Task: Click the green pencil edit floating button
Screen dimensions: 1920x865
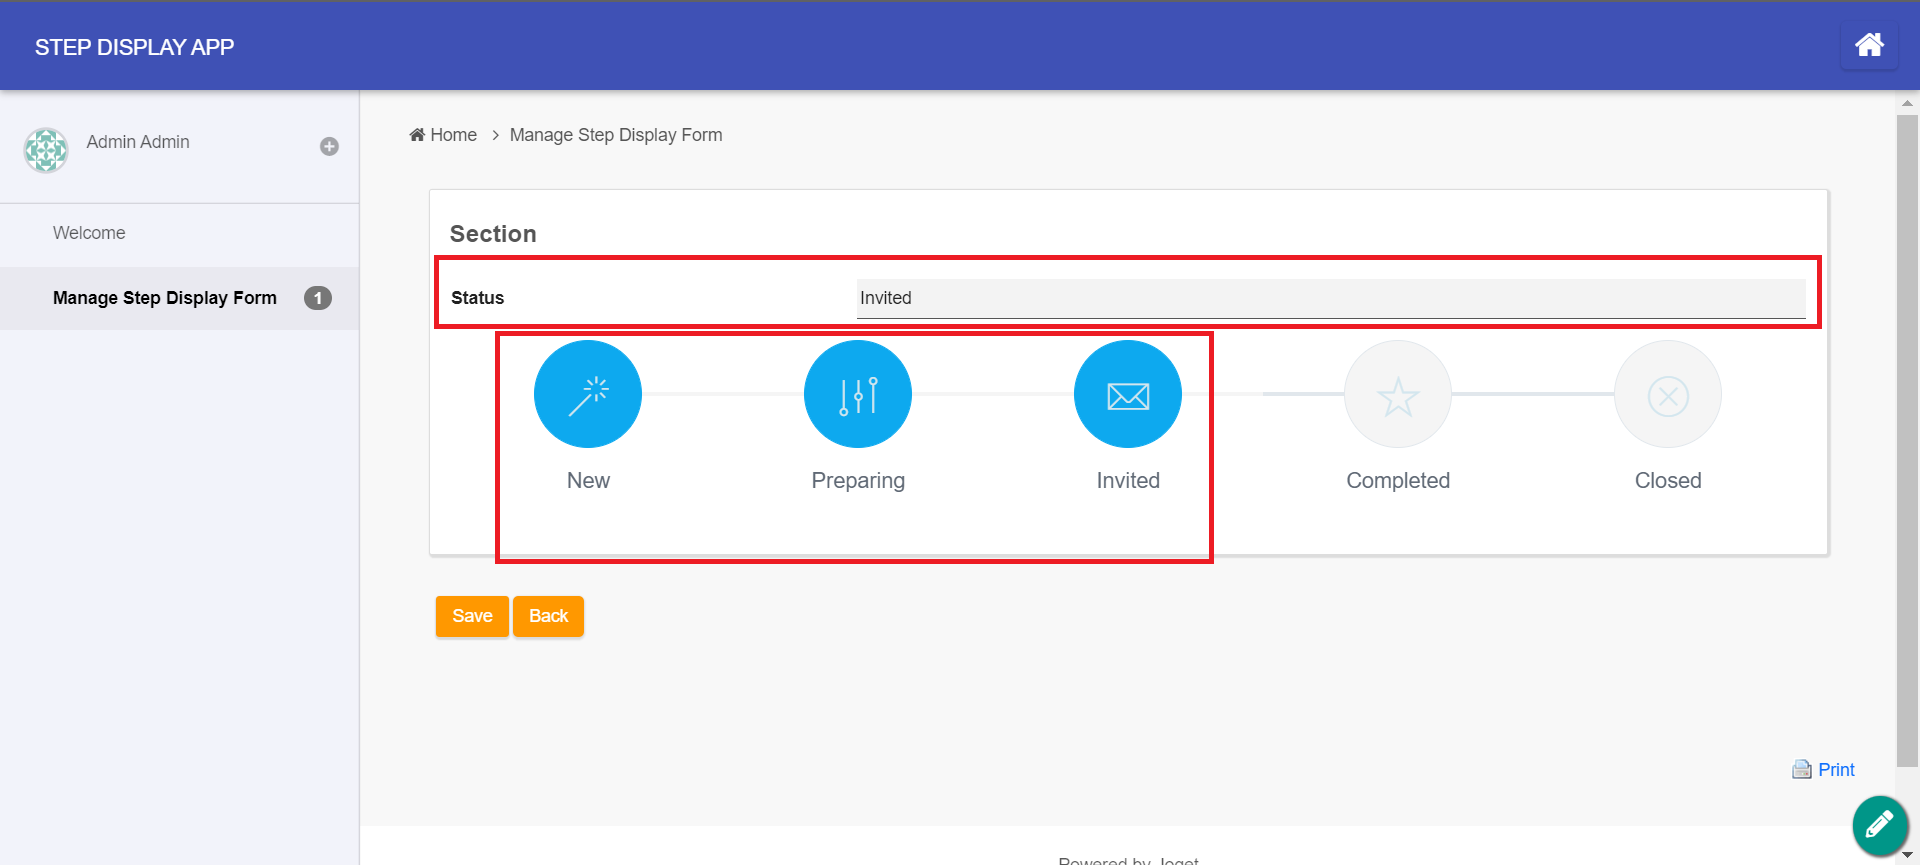Action: point(1880,825)
